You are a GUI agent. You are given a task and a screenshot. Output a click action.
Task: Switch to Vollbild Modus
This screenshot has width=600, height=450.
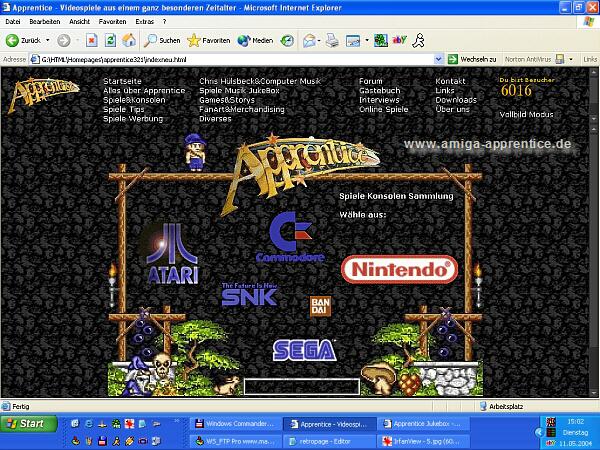pos(526,114)
